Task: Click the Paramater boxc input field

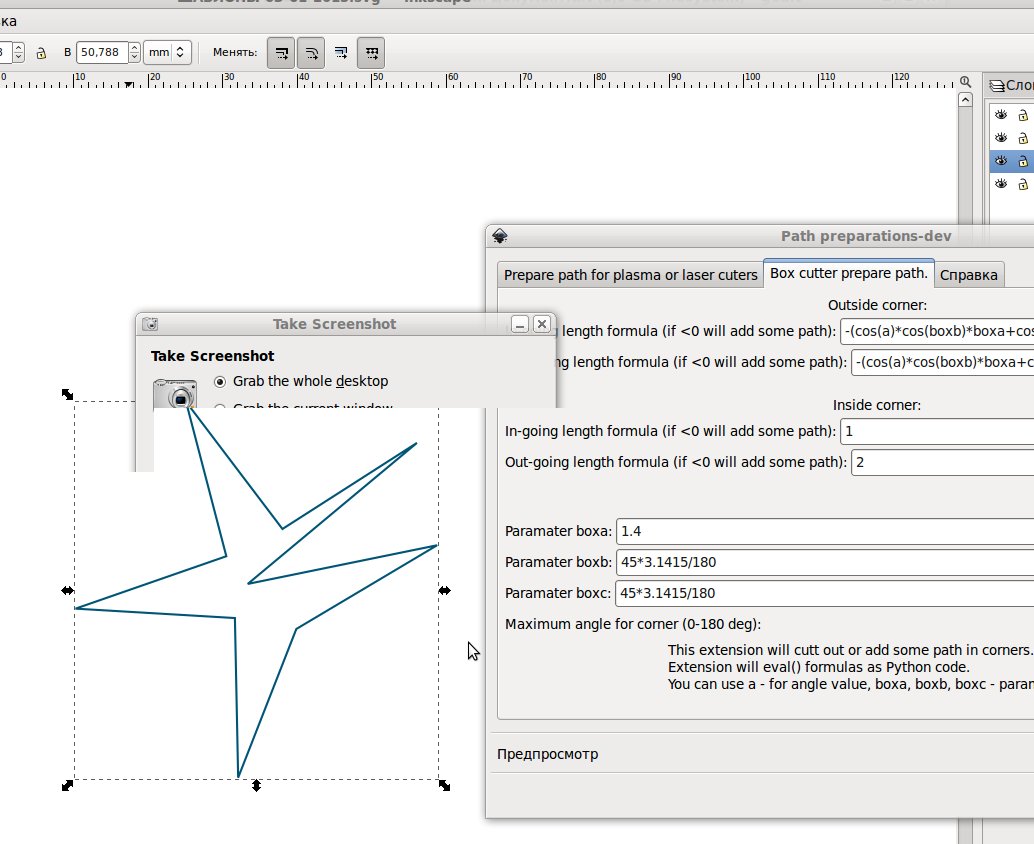Action: [825, 593]
